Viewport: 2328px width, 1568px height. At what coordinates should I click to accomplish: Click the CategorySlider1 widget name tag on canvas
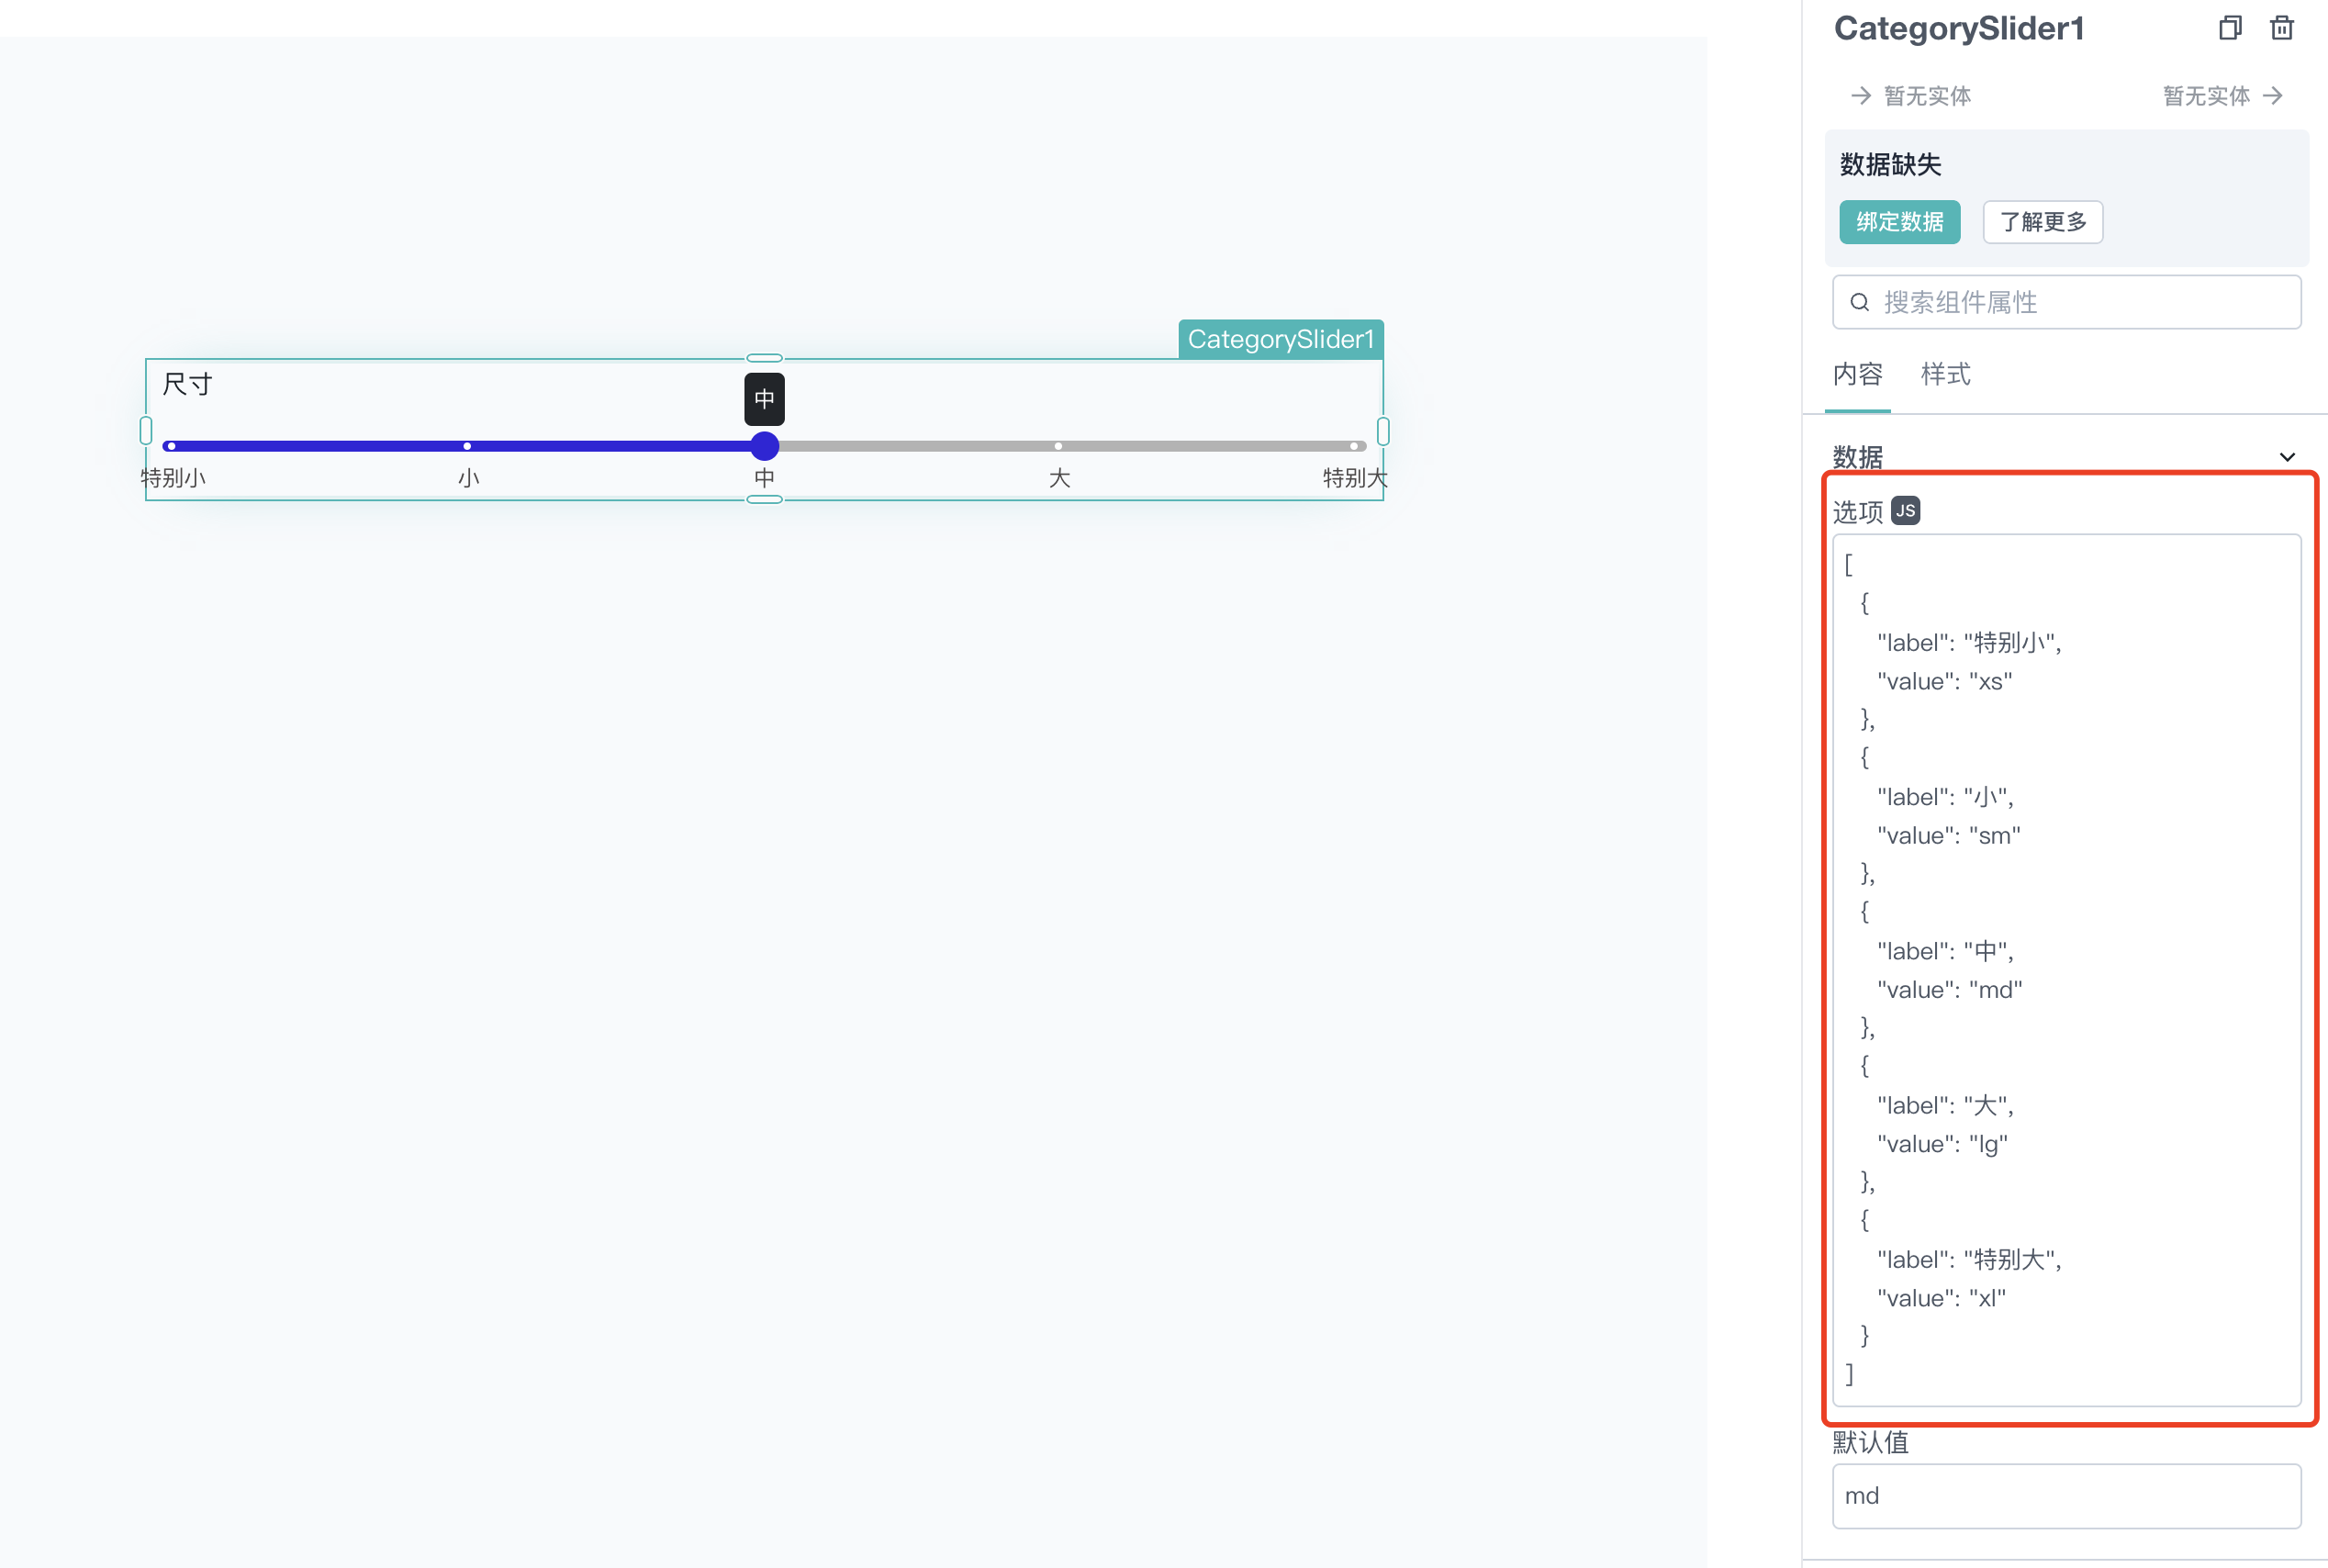[x=1281, y=339]
